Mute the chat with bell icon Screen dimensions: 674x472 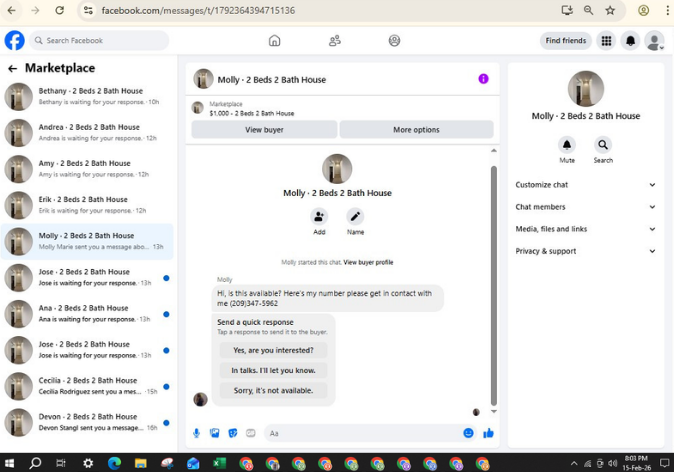(x=567, y=145)
